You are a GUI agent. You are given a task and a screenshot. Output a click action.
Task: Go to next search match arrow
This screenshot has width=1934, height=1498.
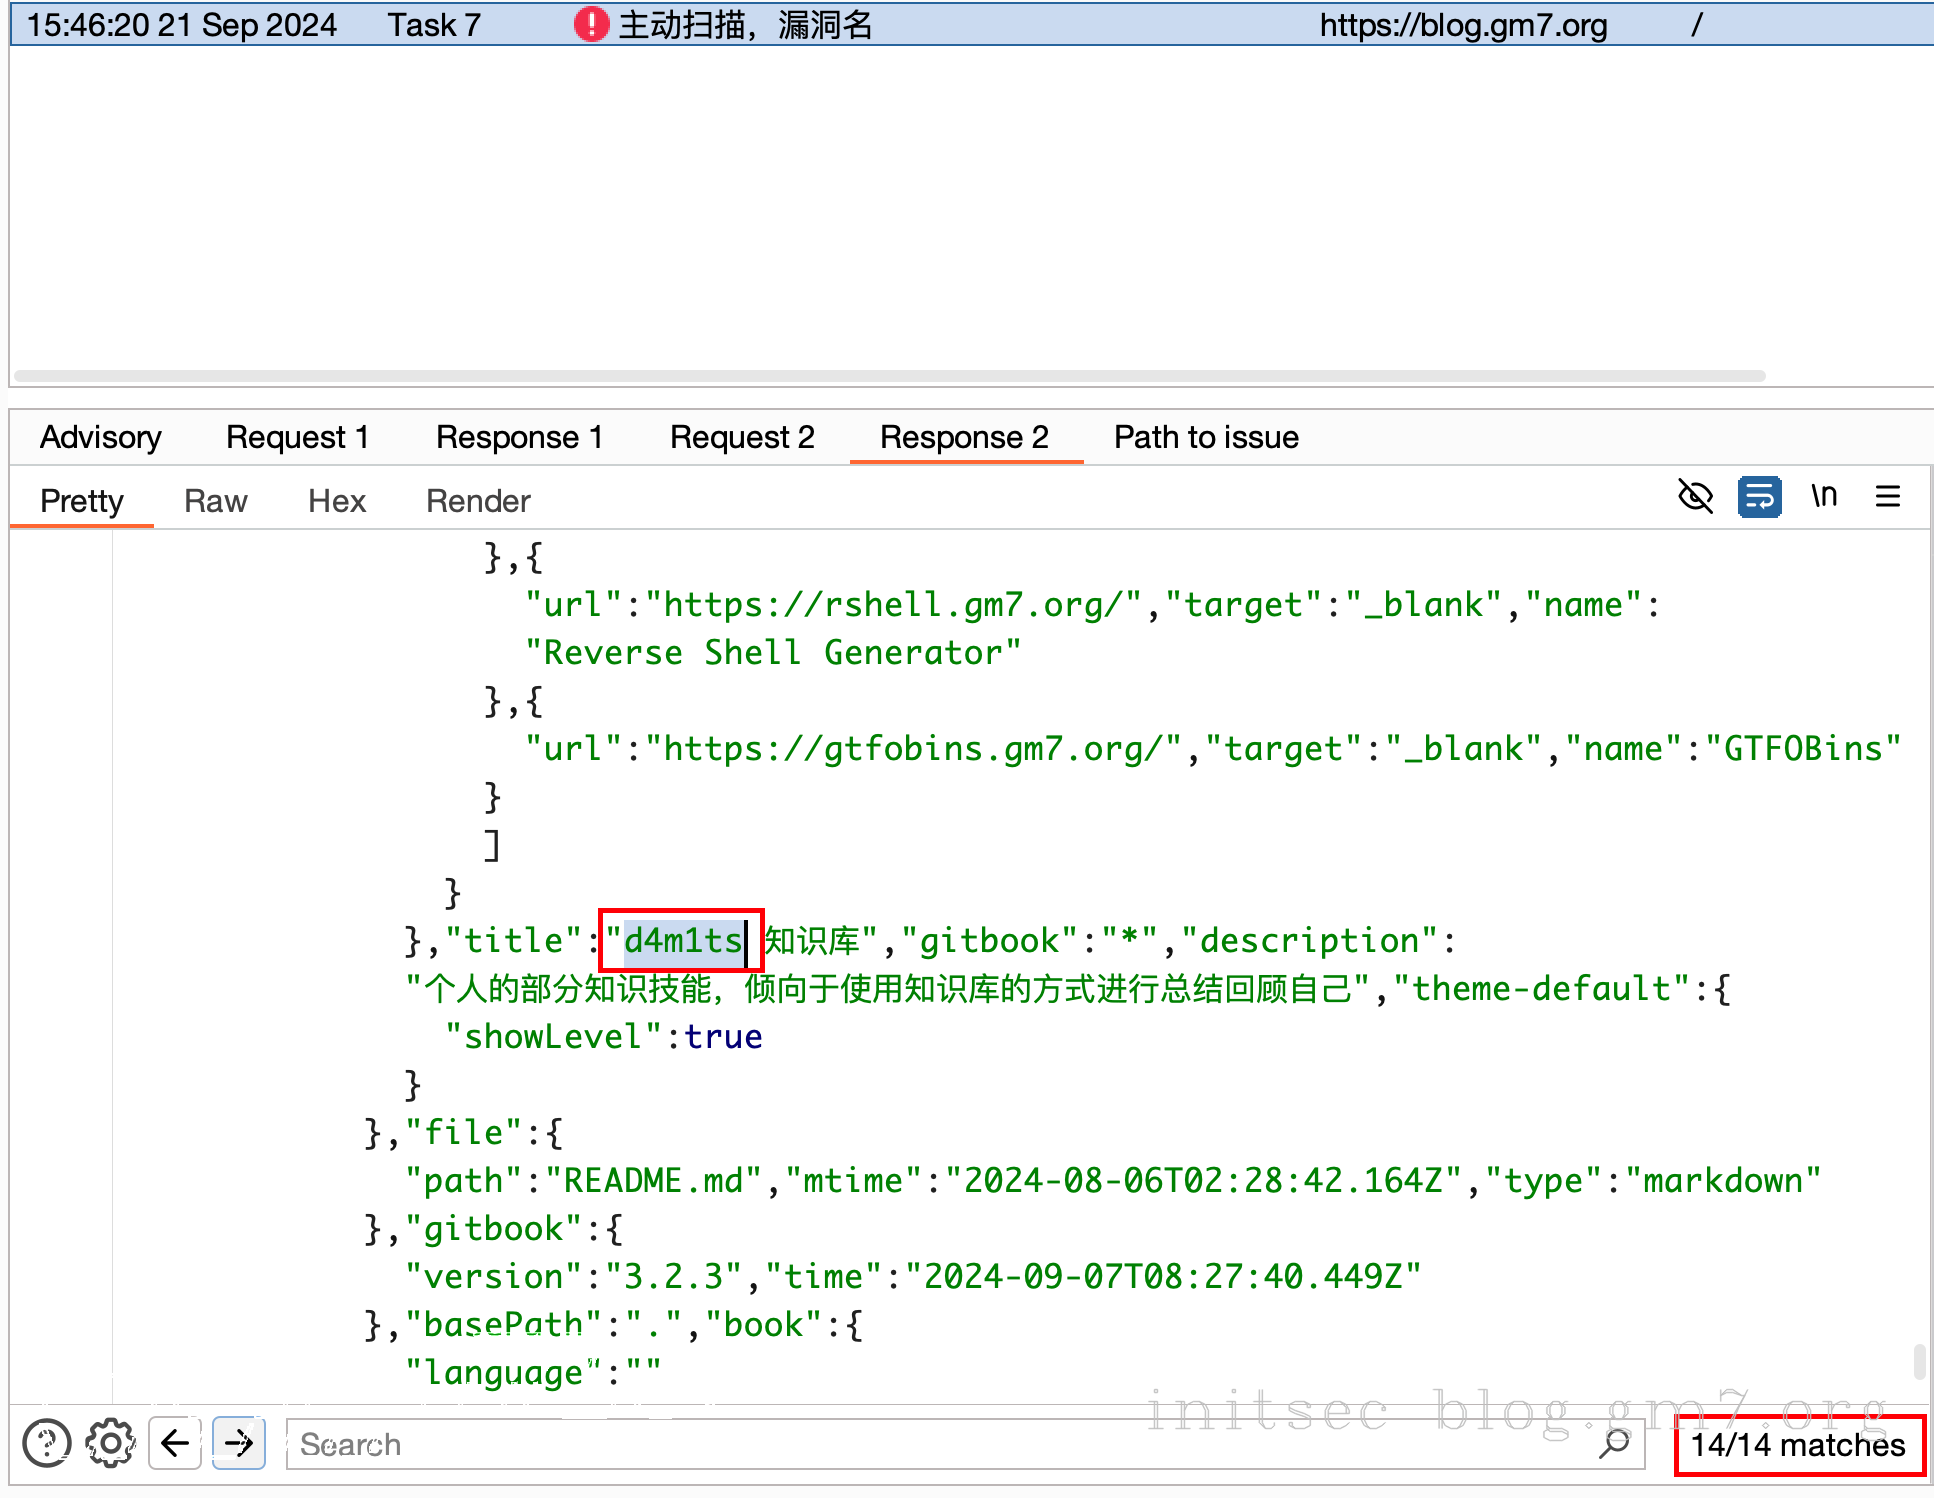pos(239,1443)
